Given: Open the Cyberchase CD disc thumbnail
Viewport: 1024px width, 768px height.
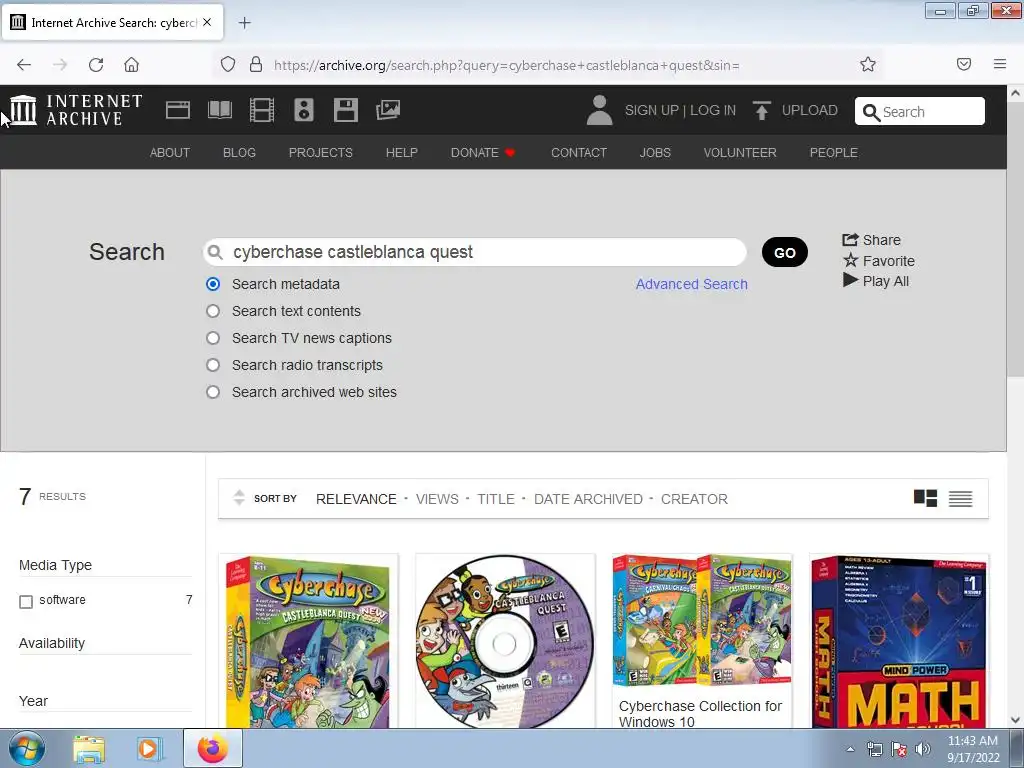Looking at the screenshot, I should coord(505,641).
